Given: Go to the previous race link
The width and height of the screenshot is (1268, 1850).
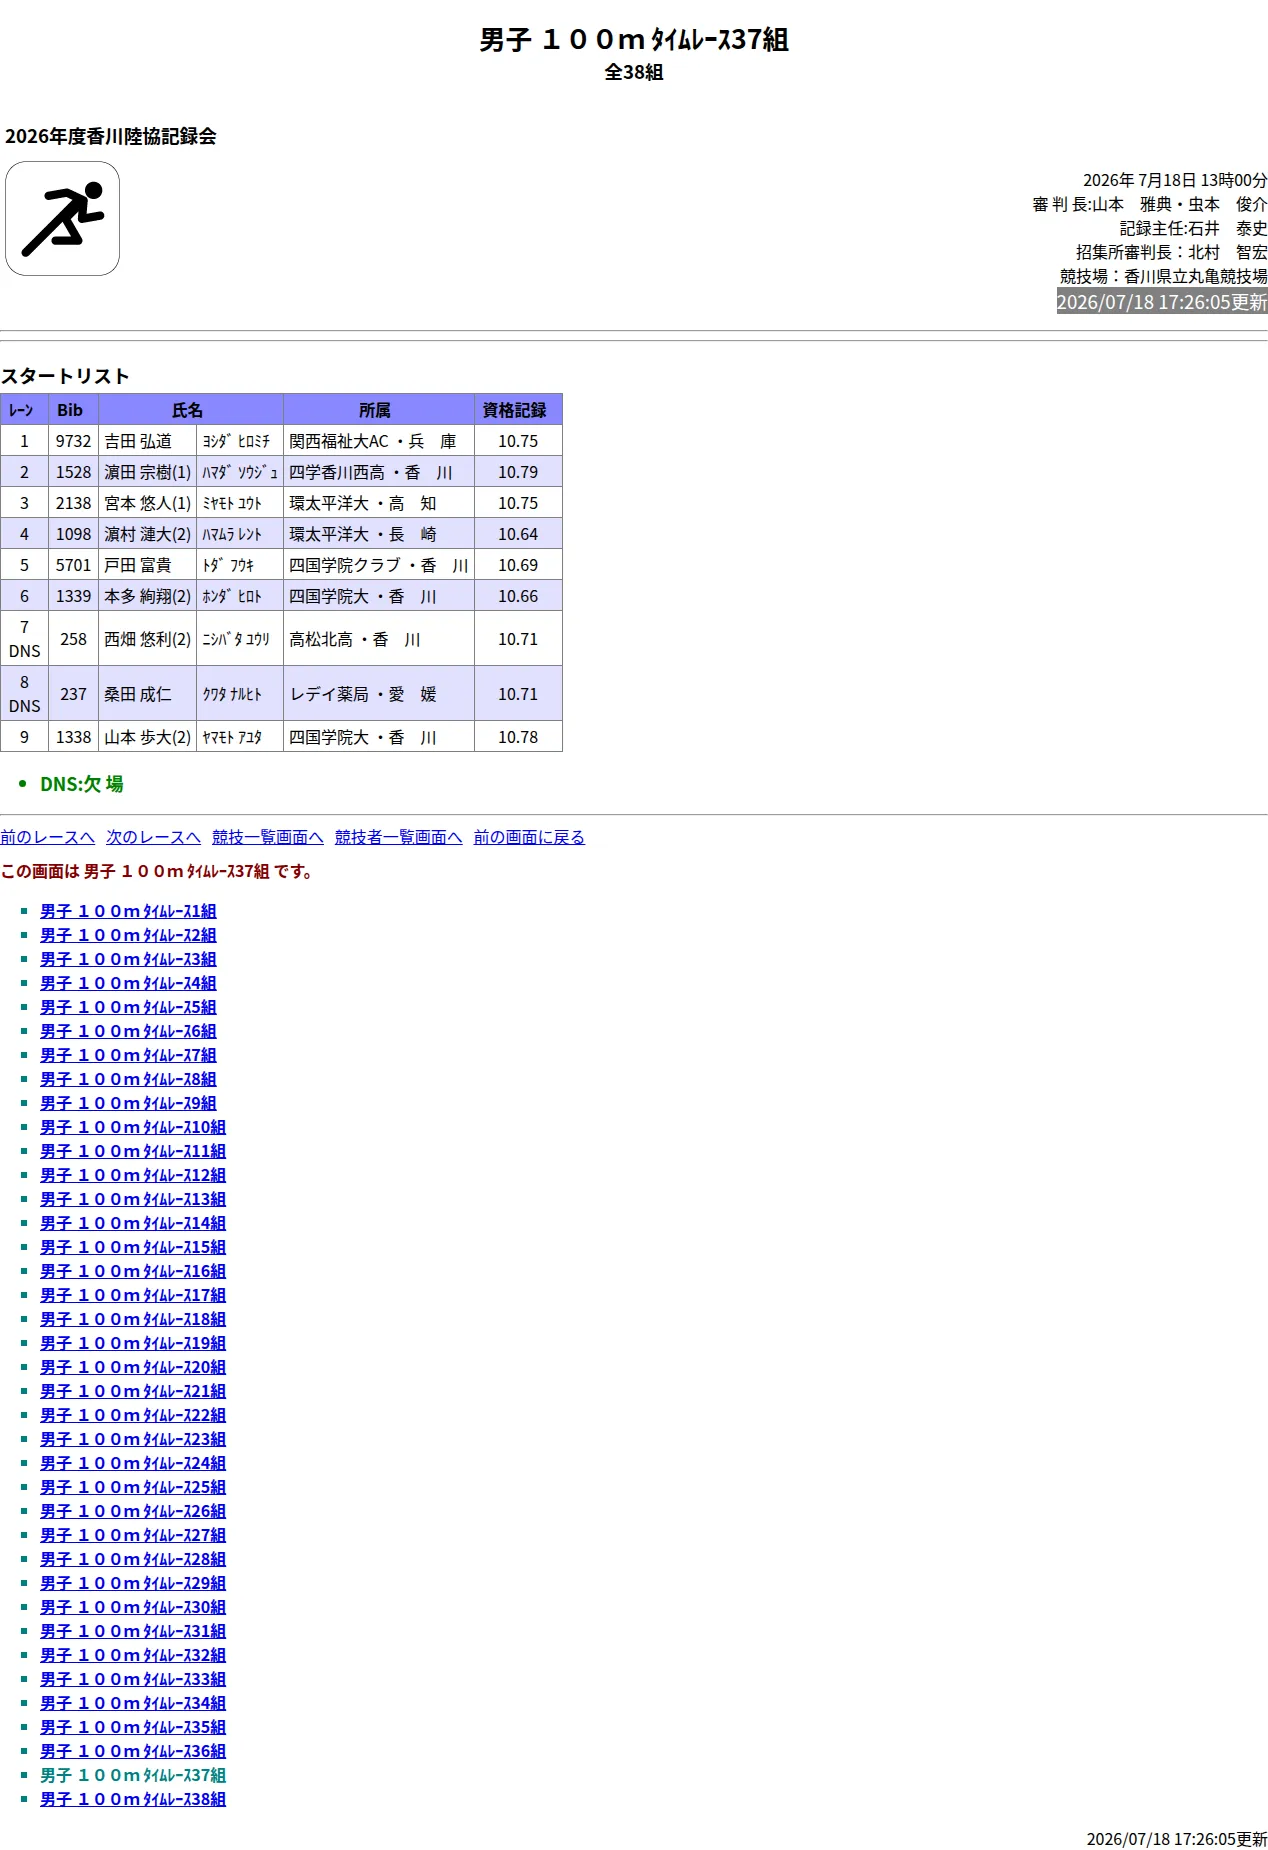Looking at the screenshot, I should click(x=48, y=837).
